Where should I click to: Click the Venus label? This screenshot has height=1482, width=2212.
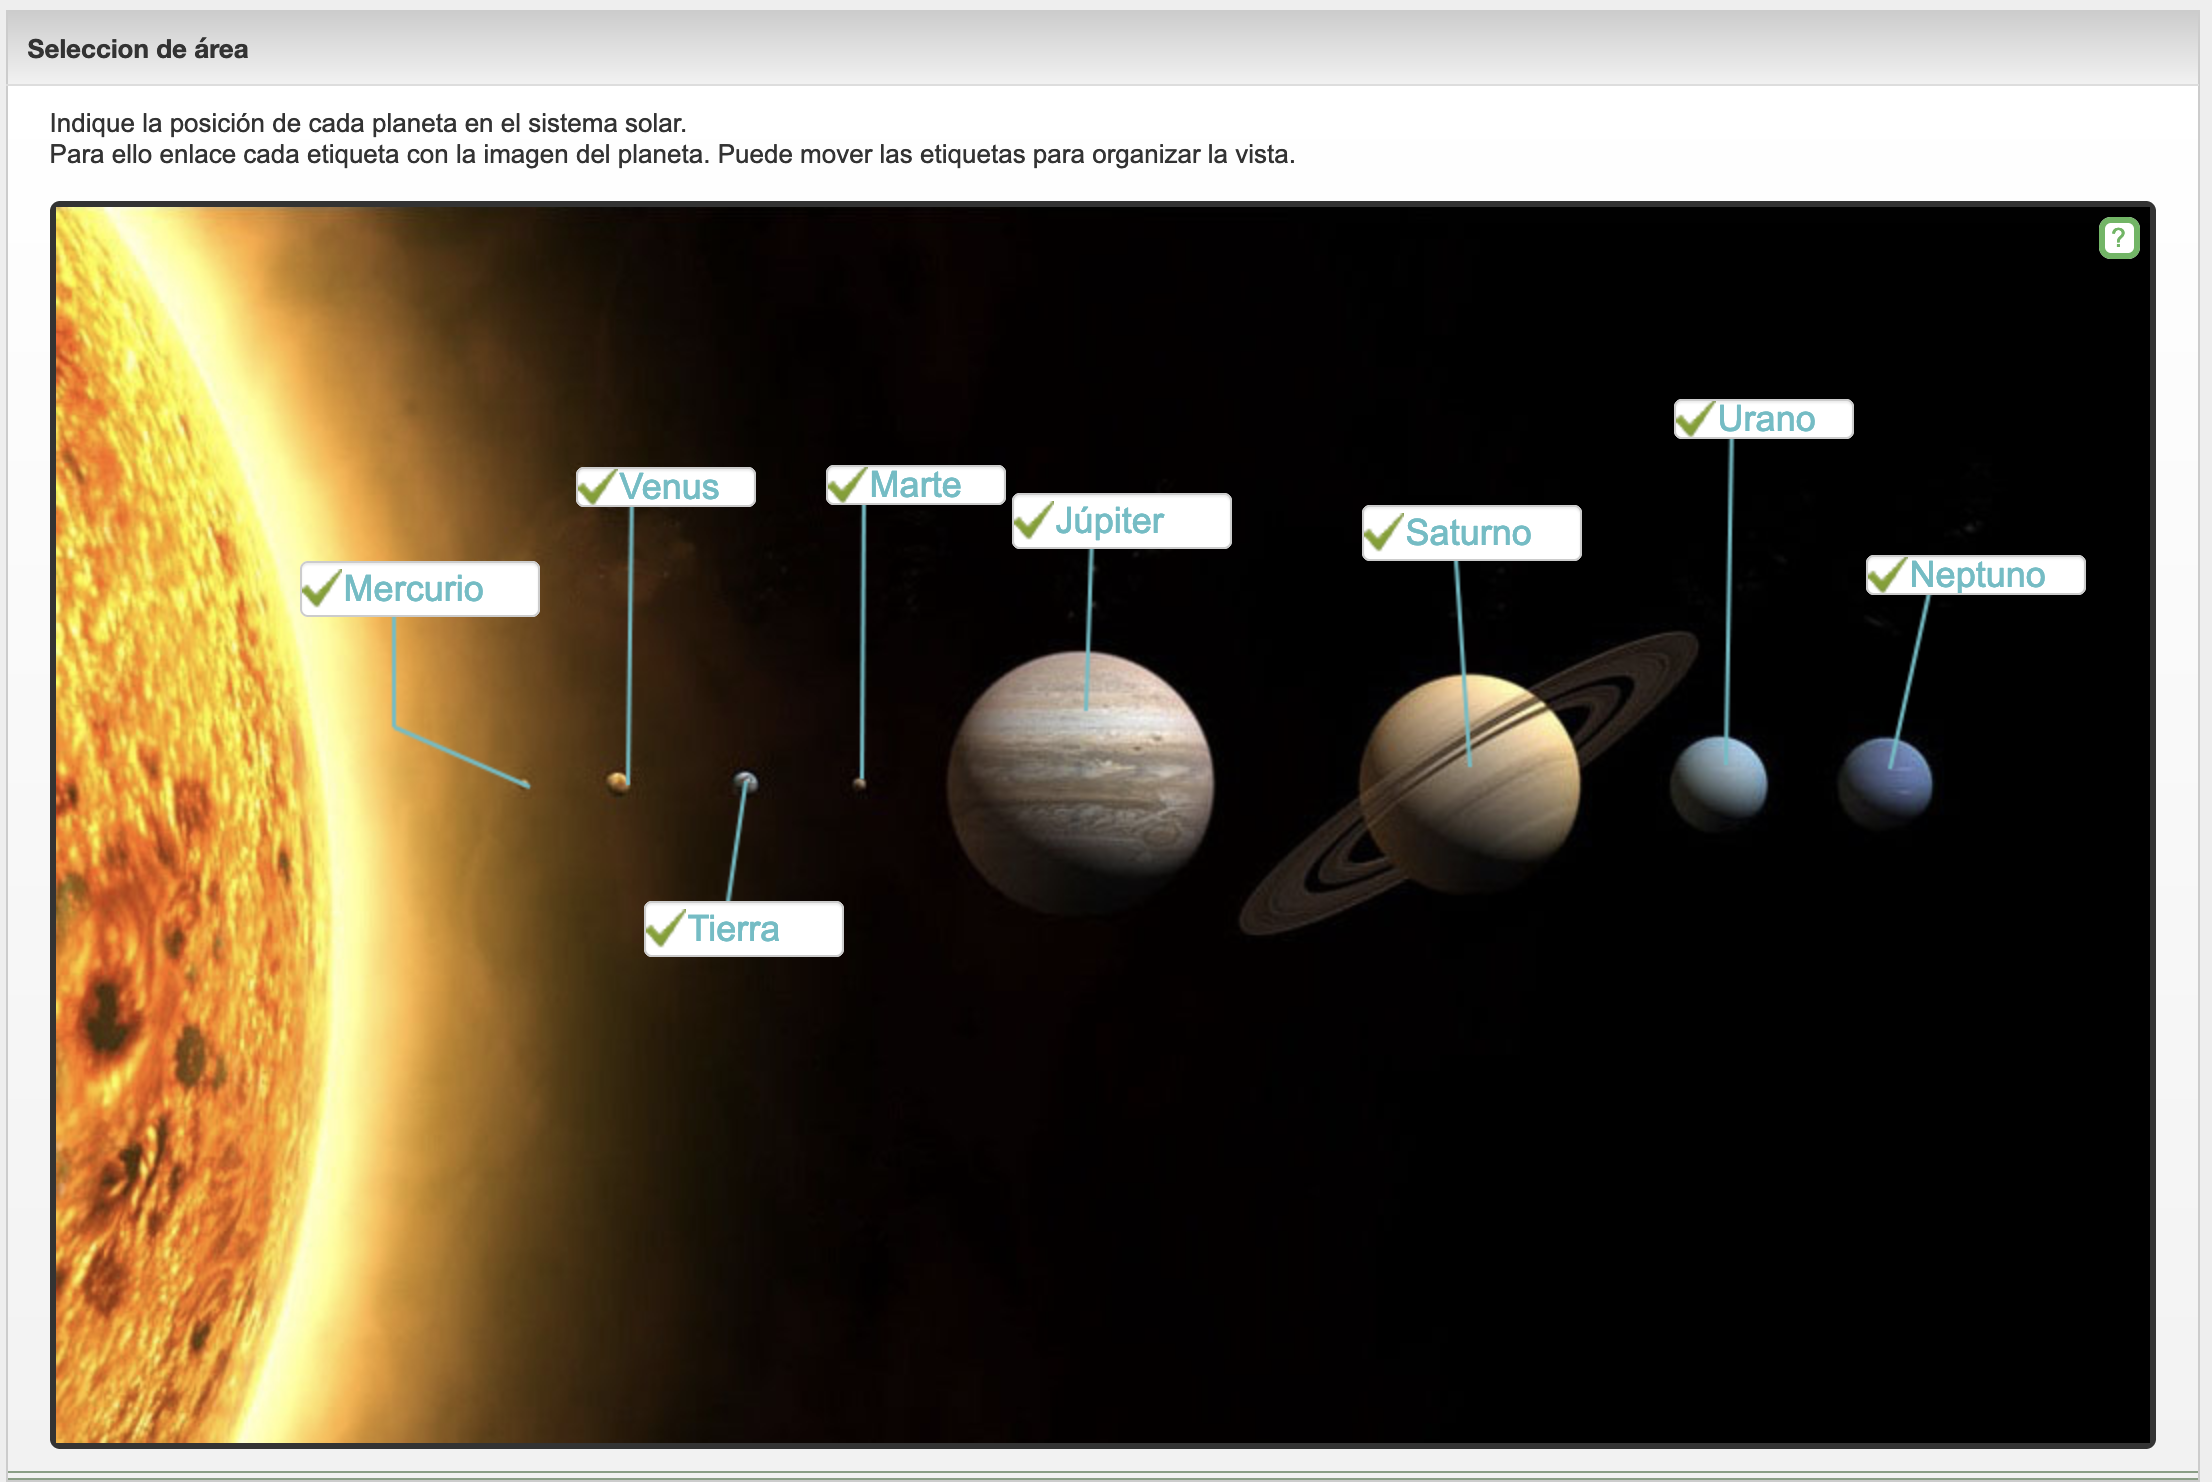tap(667, 487)
